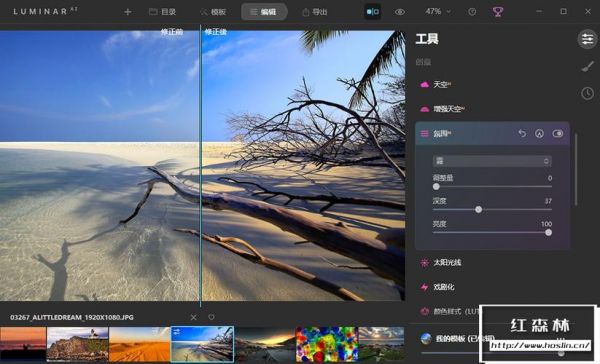Viewport: 600px width, 364px height.
Task: Open the history clock in top bar
Action: tap(472, 12)
